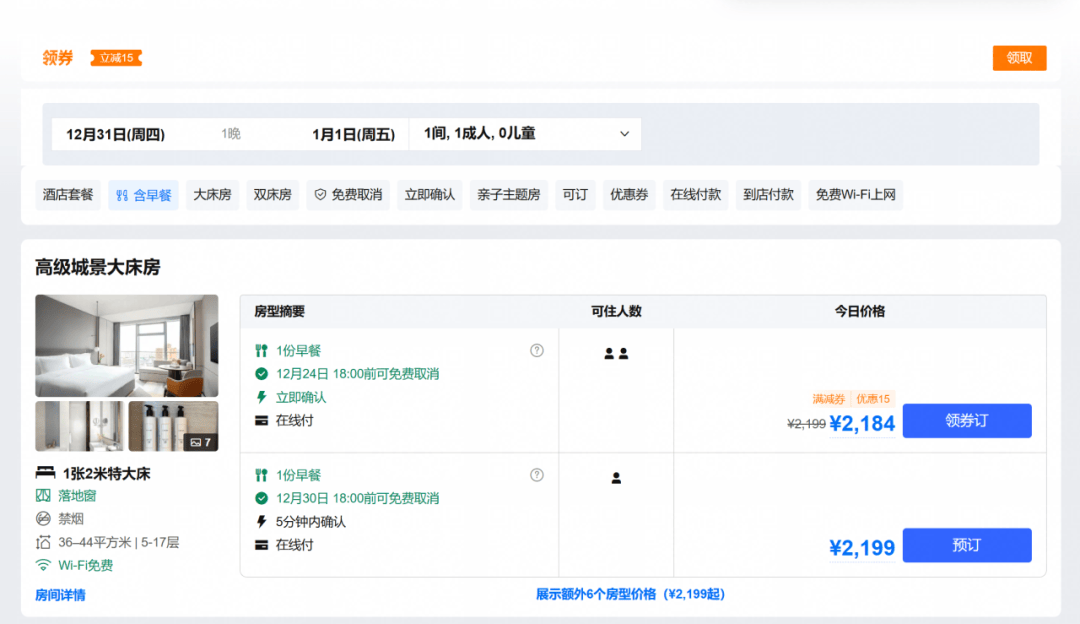Click the fork-and-knife icon in the 12月30日 offer
1080x624 pixels.
[261, 475]
